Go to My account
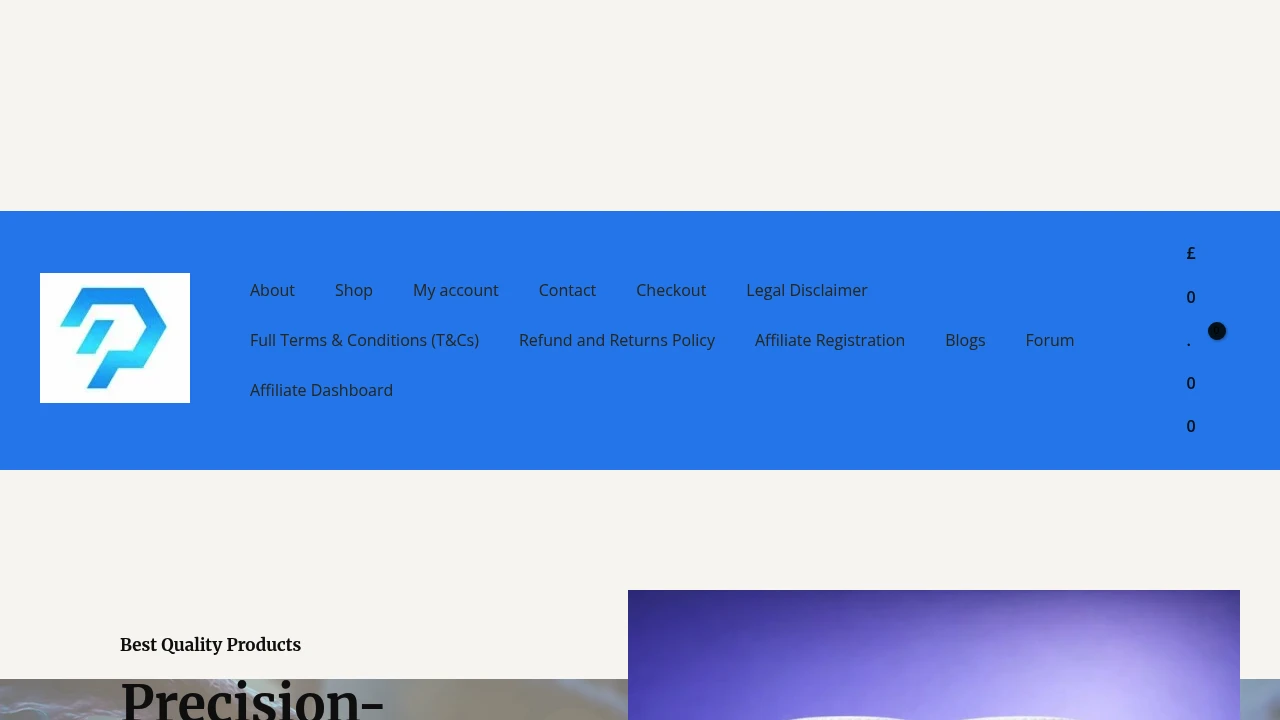This screenshot has height=720, width=1280. [455, 290]
